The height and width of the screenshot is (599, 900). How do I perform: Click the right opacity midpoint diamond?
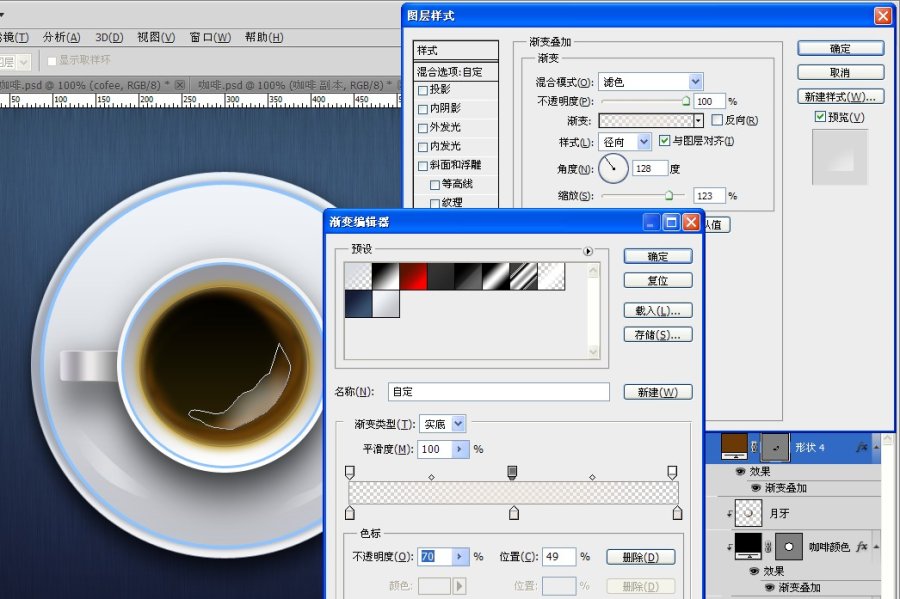[x=592, y=477]
